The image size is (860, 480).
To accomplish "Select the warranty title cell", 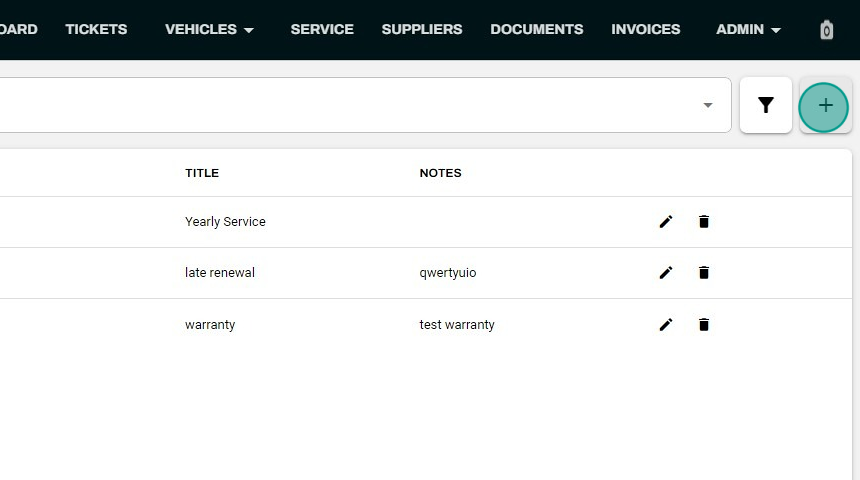I will 210,325.
